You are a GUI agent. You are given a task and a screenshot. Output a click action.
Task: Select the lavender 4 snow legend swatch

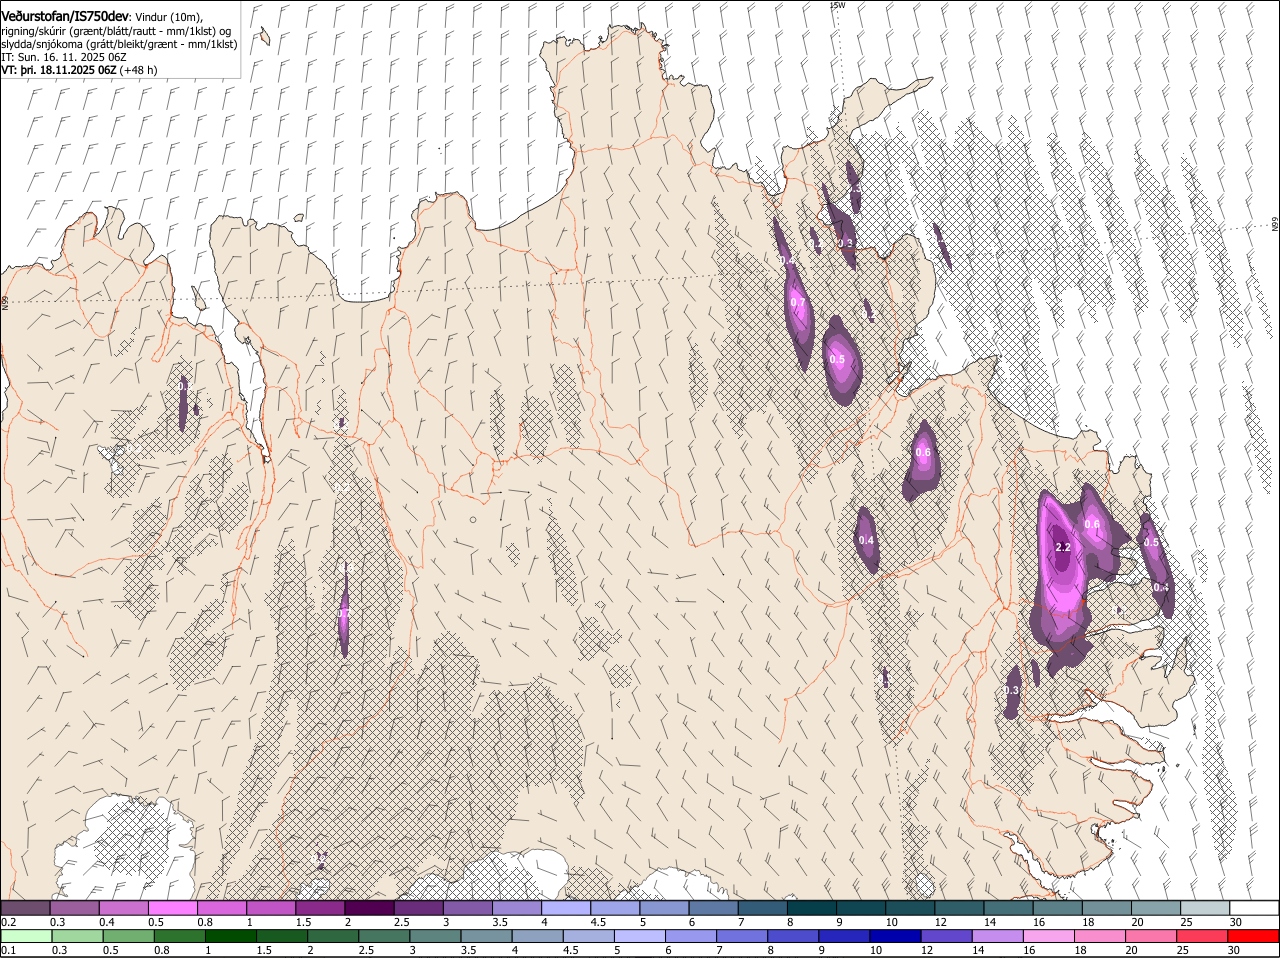(565, 908)
